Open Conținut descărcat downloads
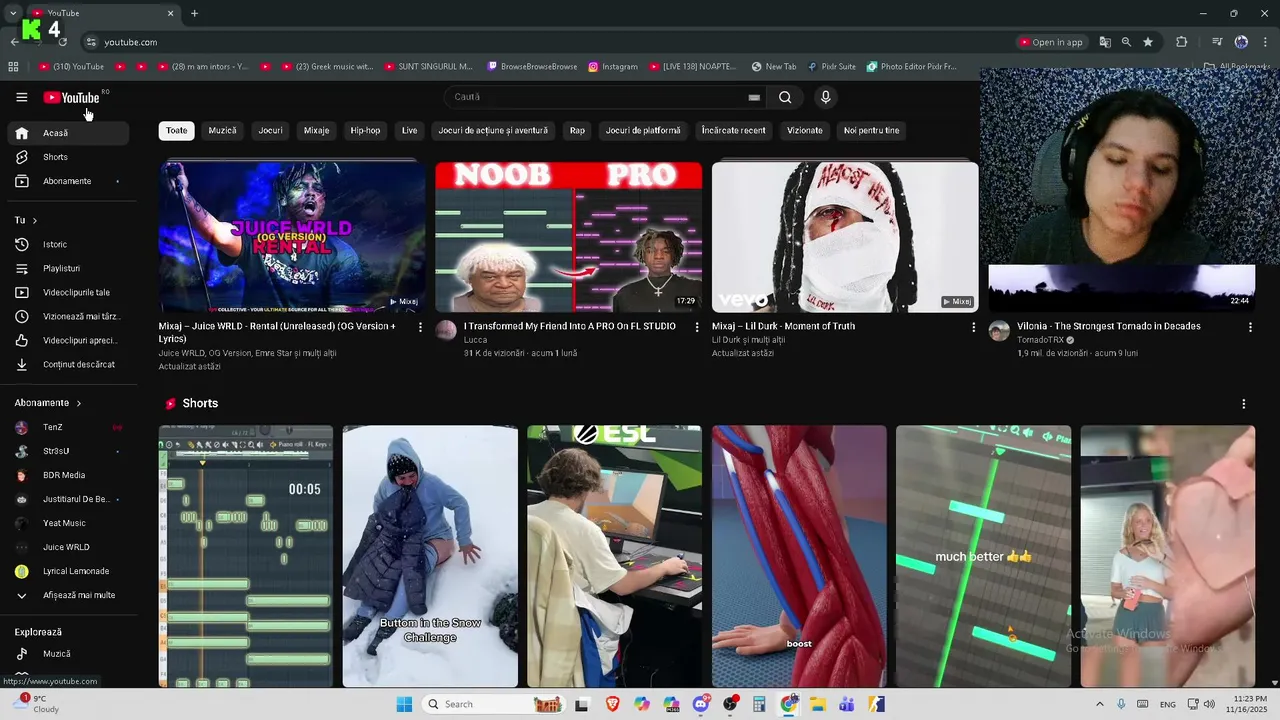This screenshot has height=720, width=1280. pos(69,364)
